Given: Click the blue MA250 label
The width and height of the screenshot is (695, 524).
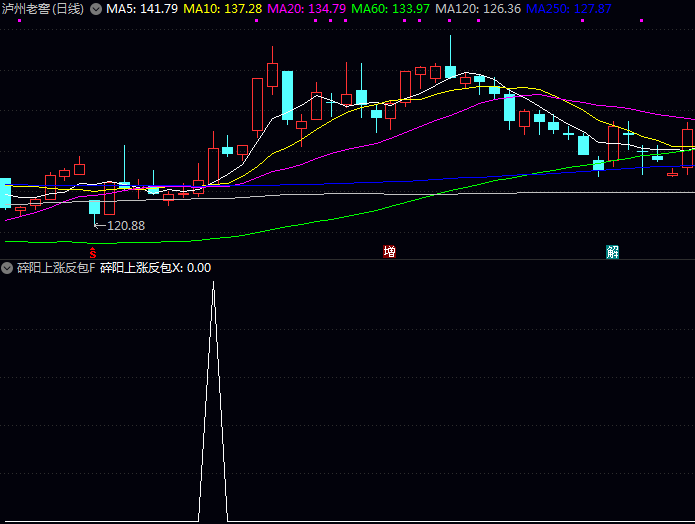Looking at the screenshot, I should (x=568, y=9).
